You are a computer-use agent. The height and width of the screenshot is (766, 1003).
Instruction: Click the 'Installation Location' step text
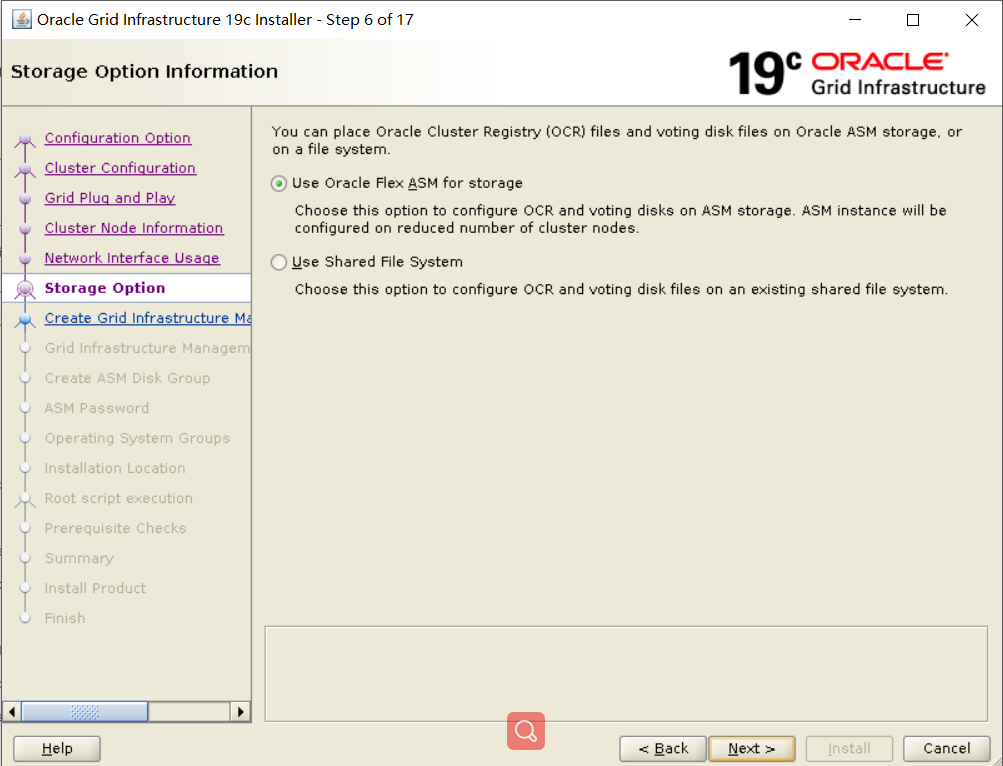tap(115, 468)
